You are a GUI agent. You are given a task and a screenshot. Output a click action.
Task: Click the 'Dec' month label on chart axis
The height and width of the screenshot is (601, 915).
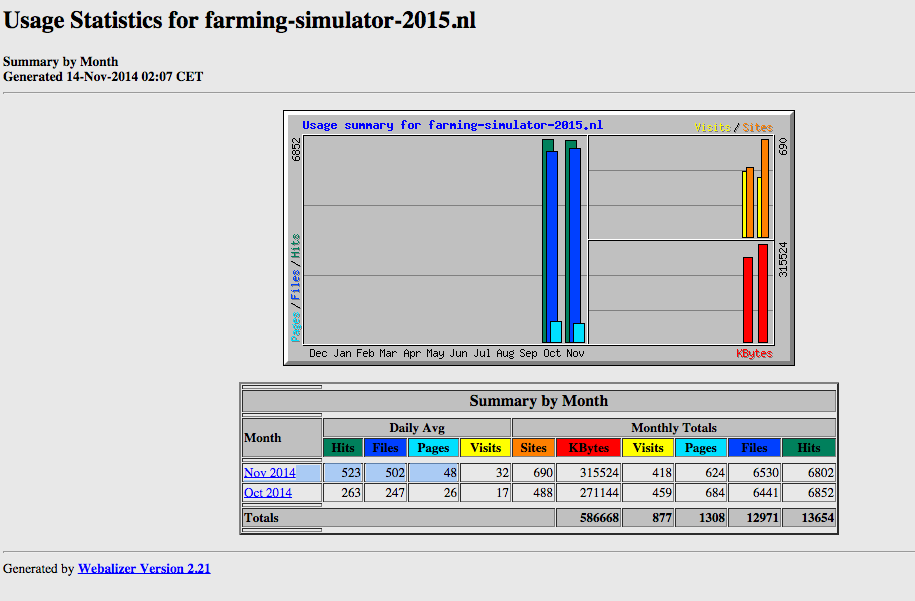pos(318,354)
